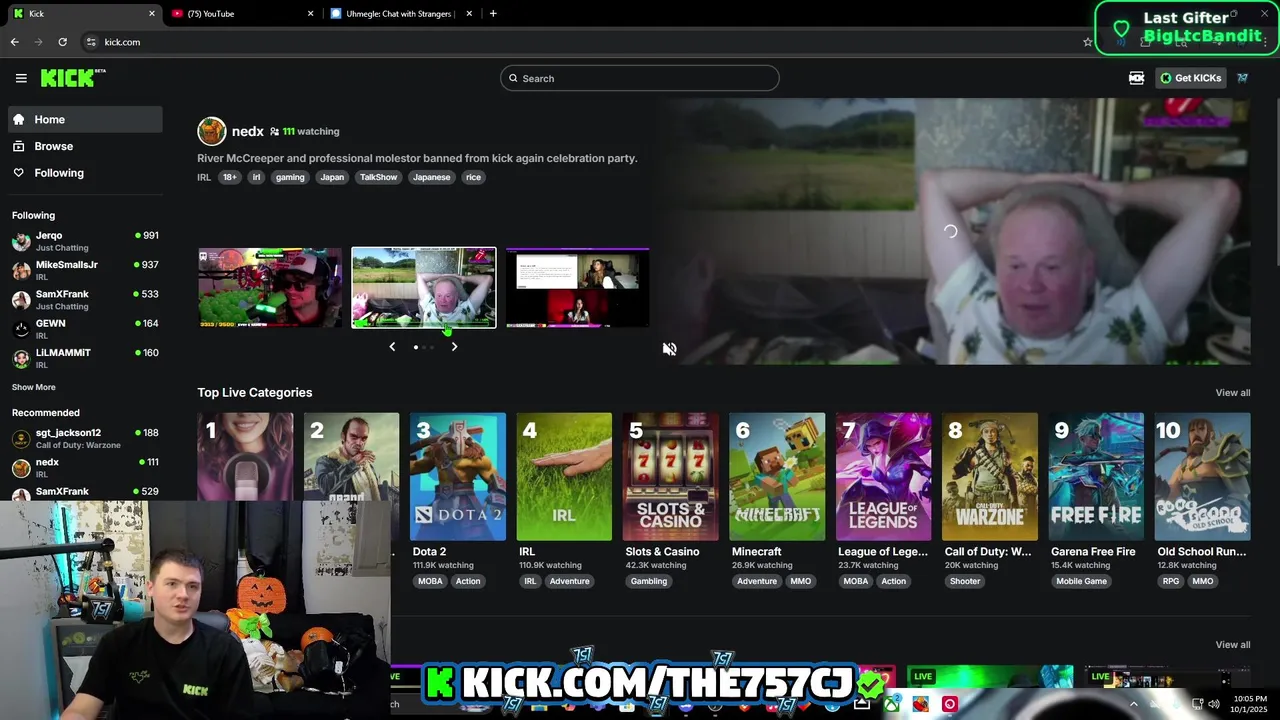Screen dimensions: 1280x720
Task: Open the volume control in system tray
Action: tap(1213, 704)
